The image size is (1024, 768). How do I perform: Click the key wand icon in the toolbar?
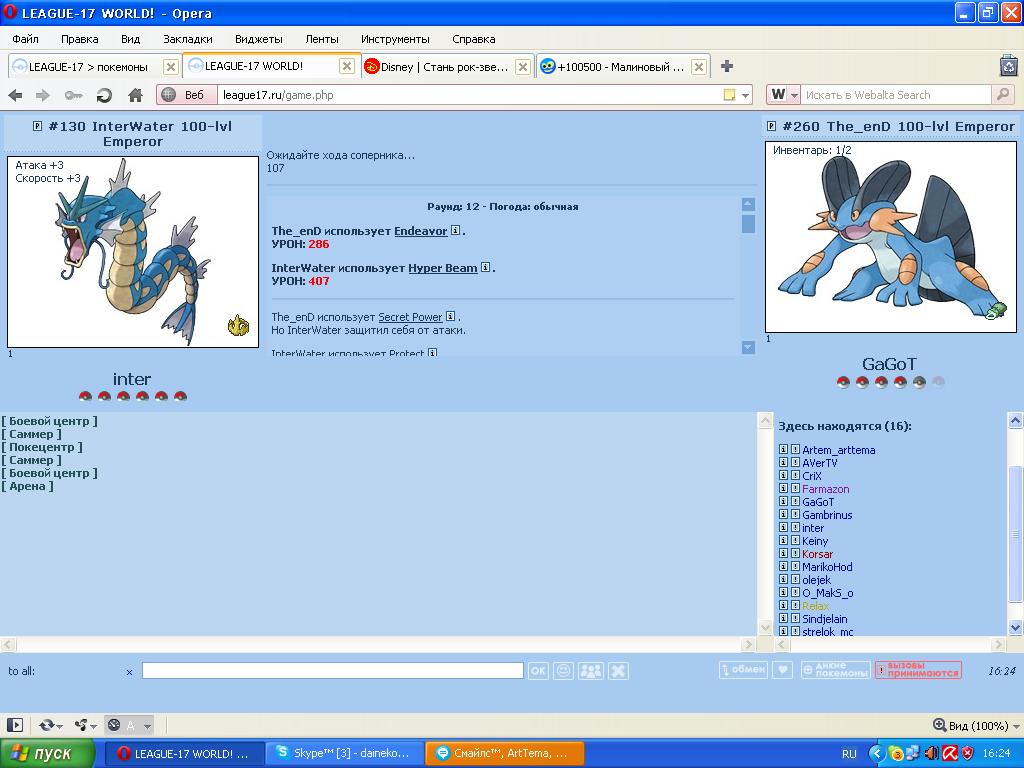(x=73, y=95)
